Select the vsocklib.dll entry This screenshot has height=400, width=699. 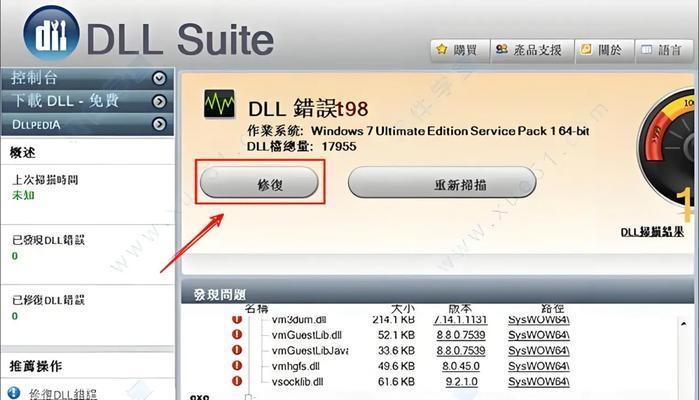pyautogui.click(x=297, y=382)
